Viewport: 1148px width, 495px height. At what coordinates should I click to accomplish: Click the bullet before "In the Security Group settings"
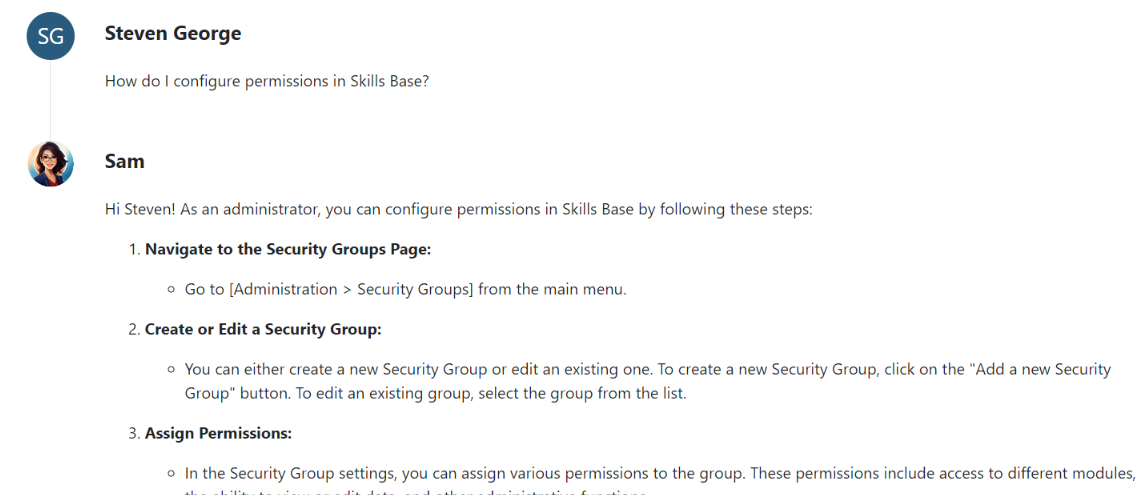coord(172,474)
